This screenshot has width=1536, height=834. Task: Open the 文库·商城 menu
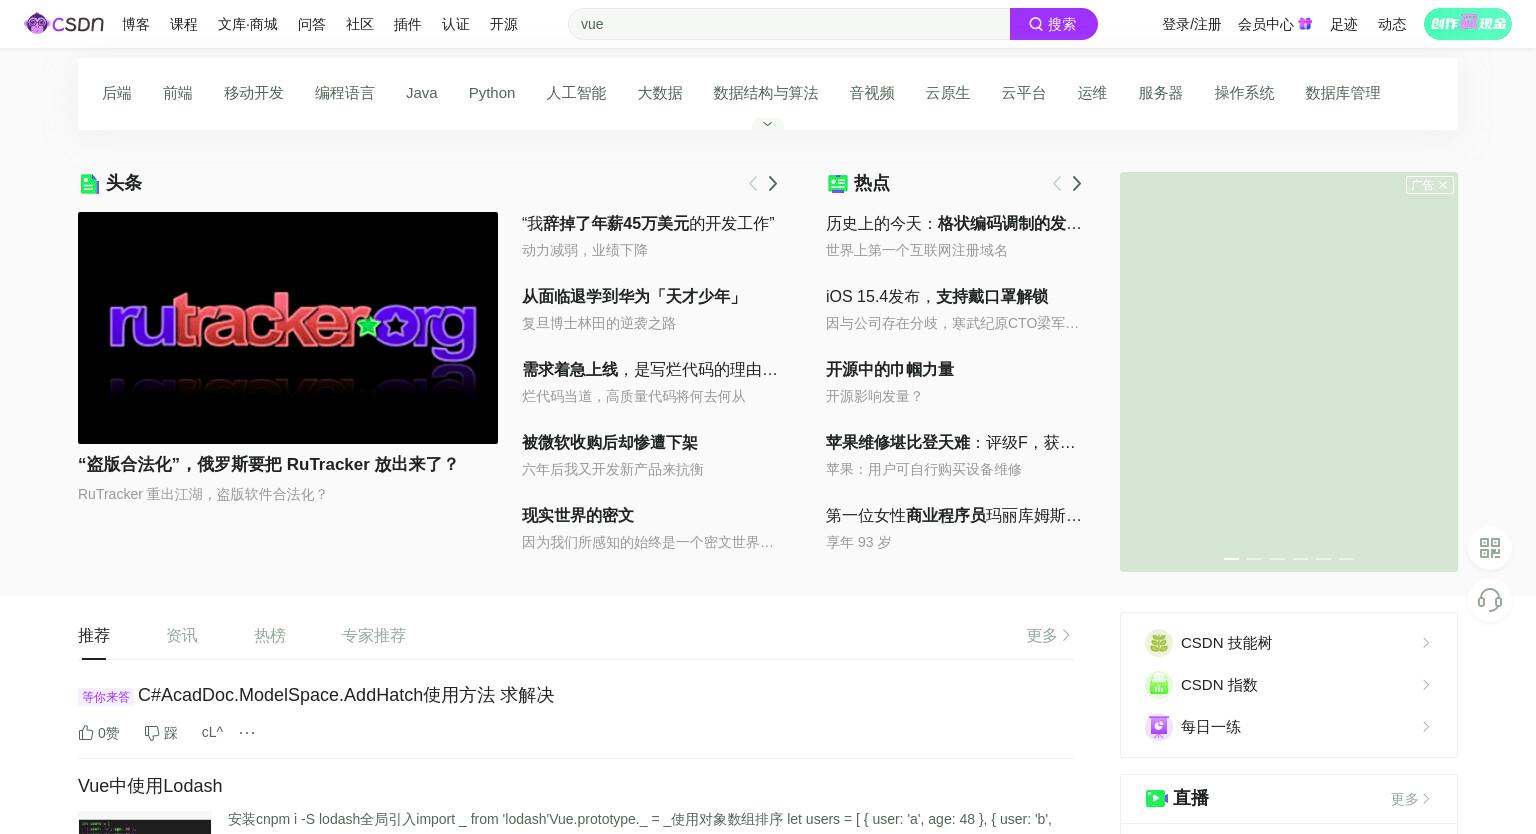click(248, 24)
